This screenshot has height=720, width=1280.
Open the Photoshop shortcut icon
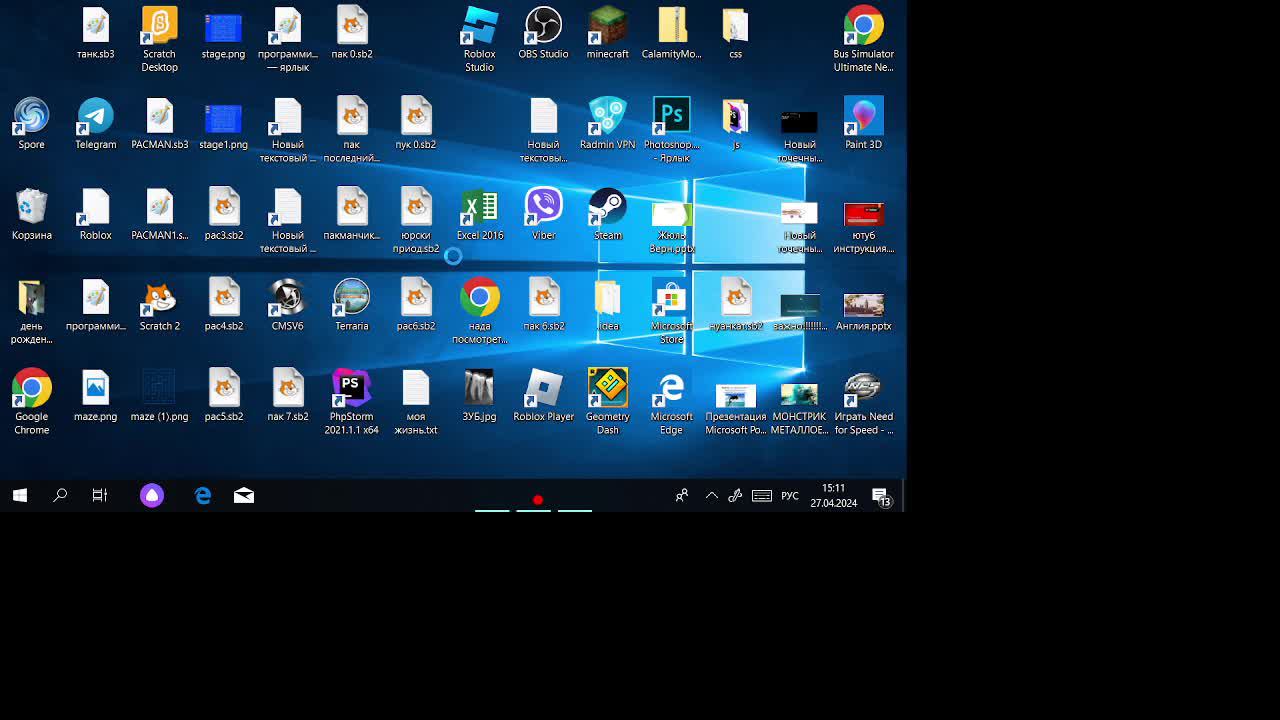(671, 130)
